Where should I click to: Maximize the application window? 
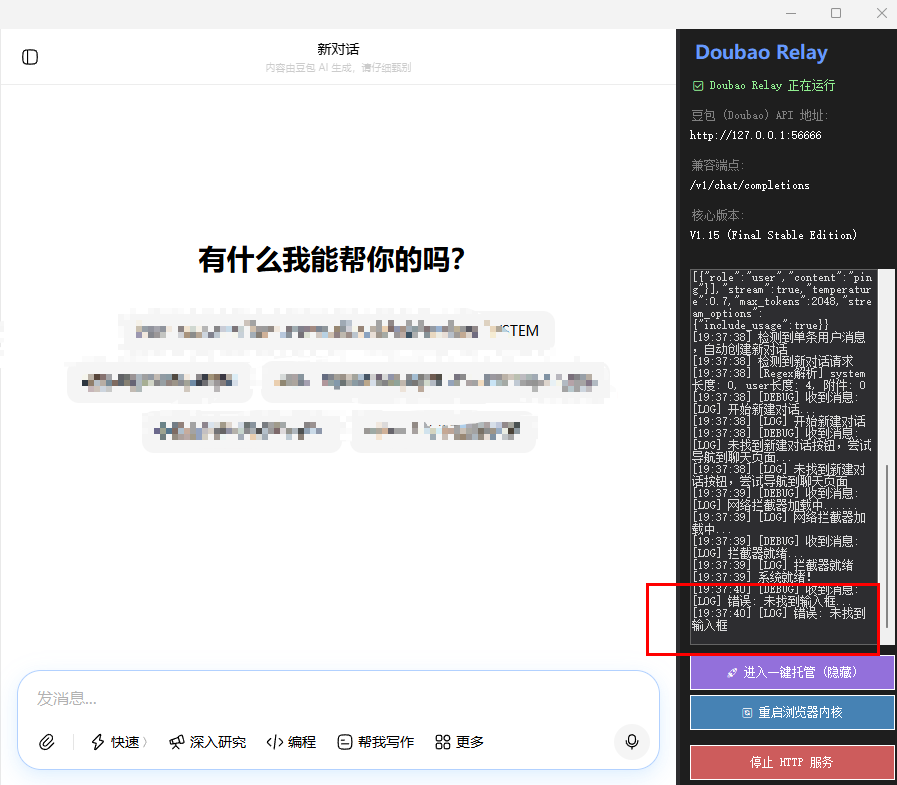836,13
